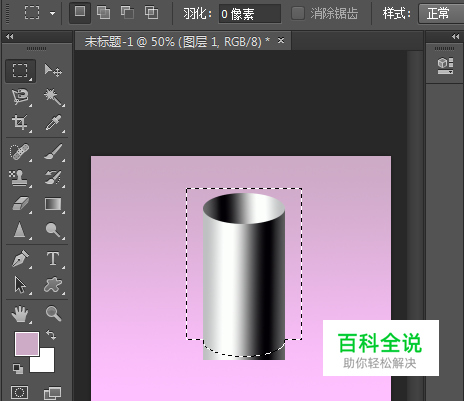Select the Gradient tool
The image size is (464, 401).
pos(53,204)
